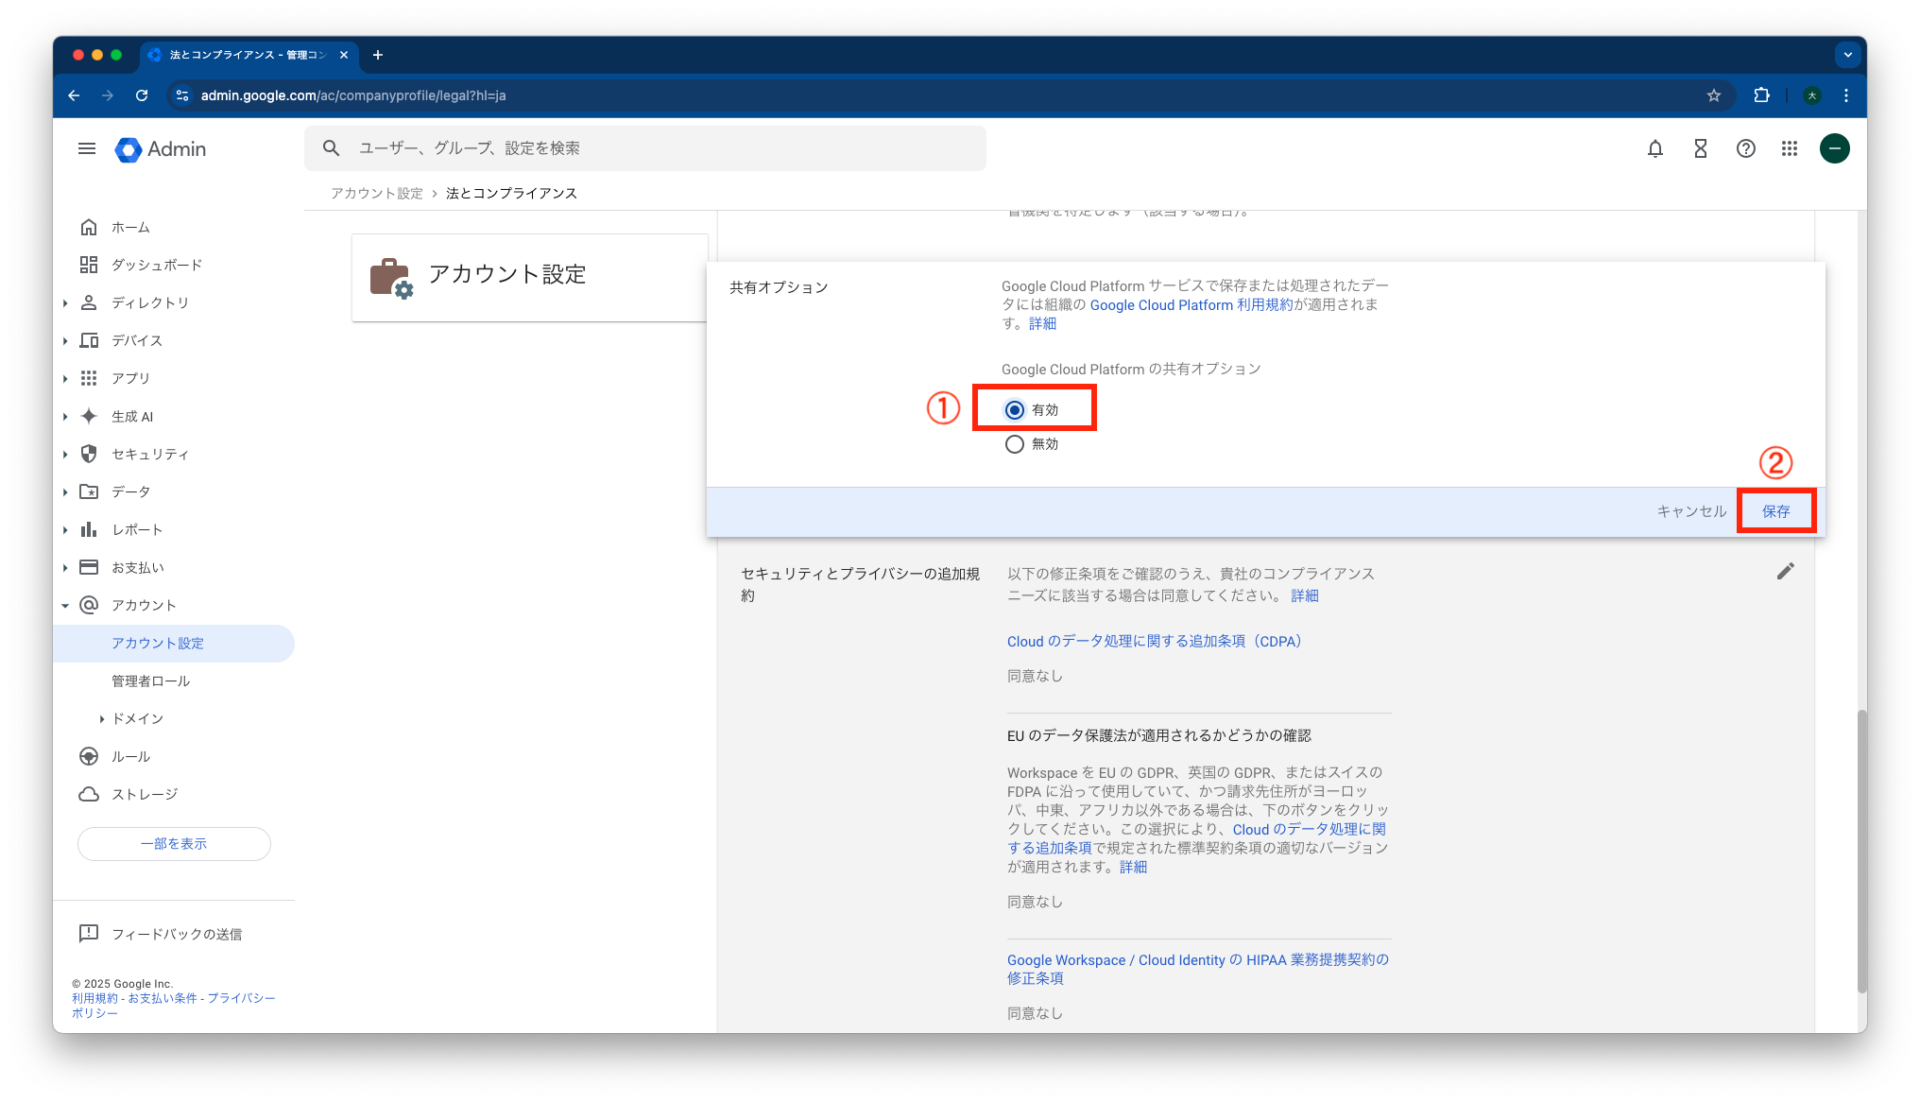This screenshot has height=1103, width=1920.
Task: Select 管理者ロール in the sidebar
Action: click(150, 681)
